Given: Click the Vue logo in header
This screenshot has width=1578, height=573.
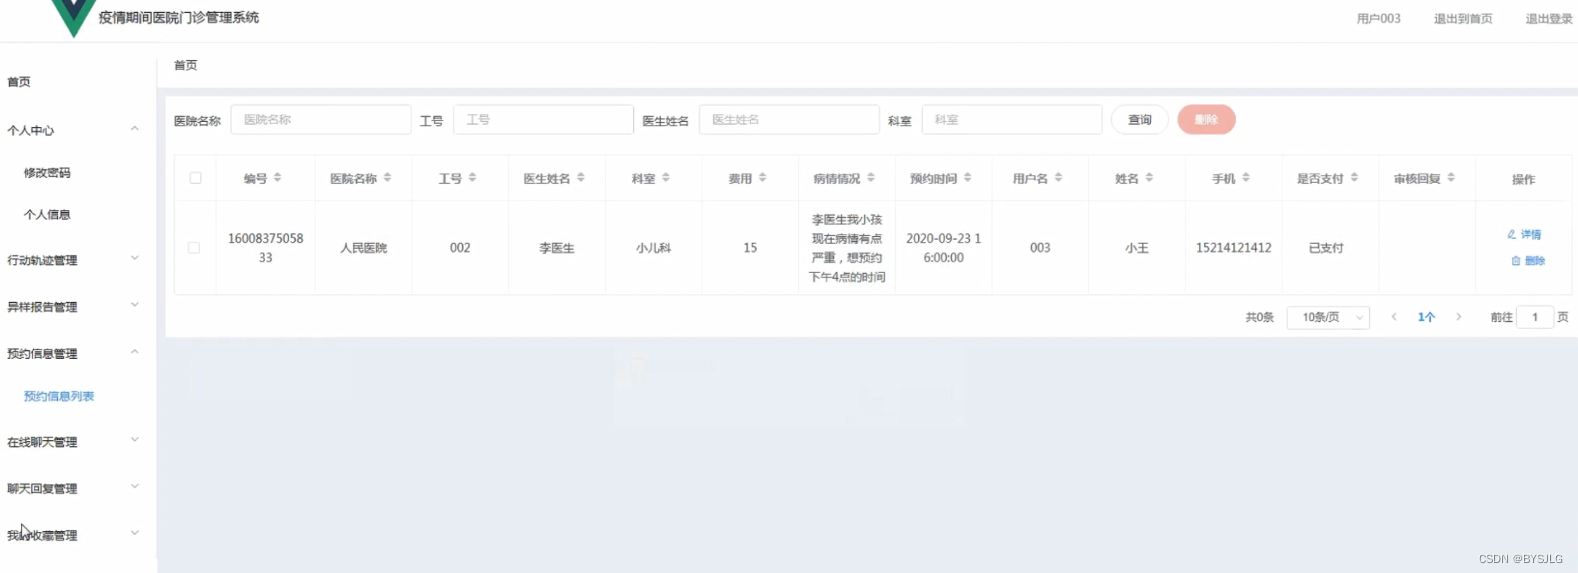Looking at the screenshot, I should click(x=73, y=17).
